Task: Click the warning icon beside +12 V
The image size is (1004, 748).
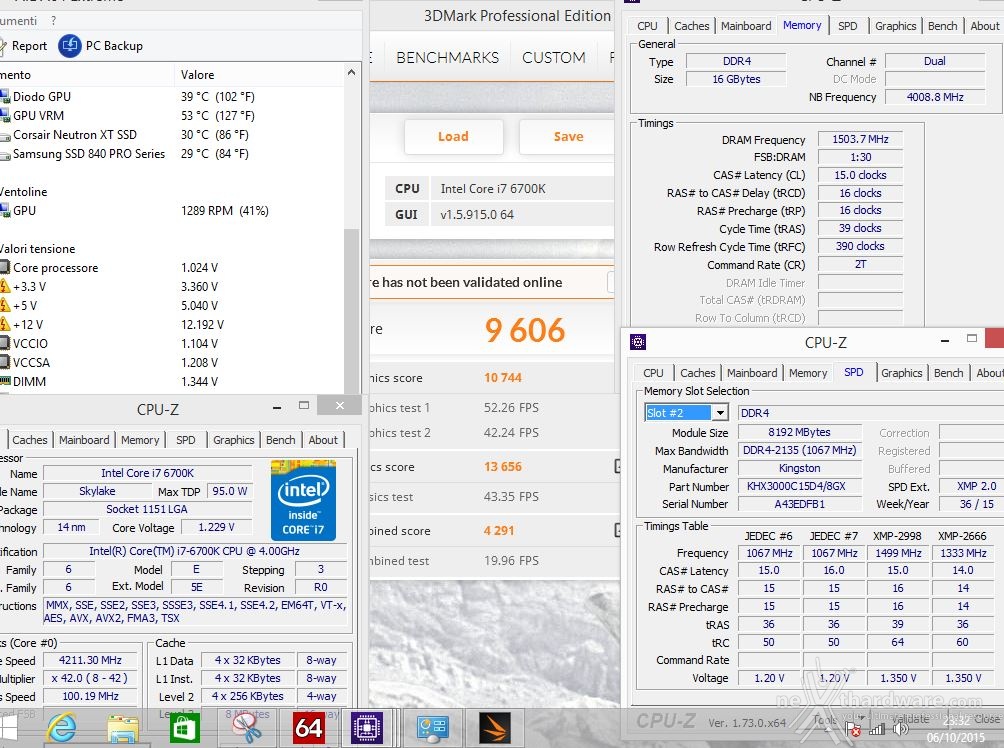Action: tap(5, 324)
